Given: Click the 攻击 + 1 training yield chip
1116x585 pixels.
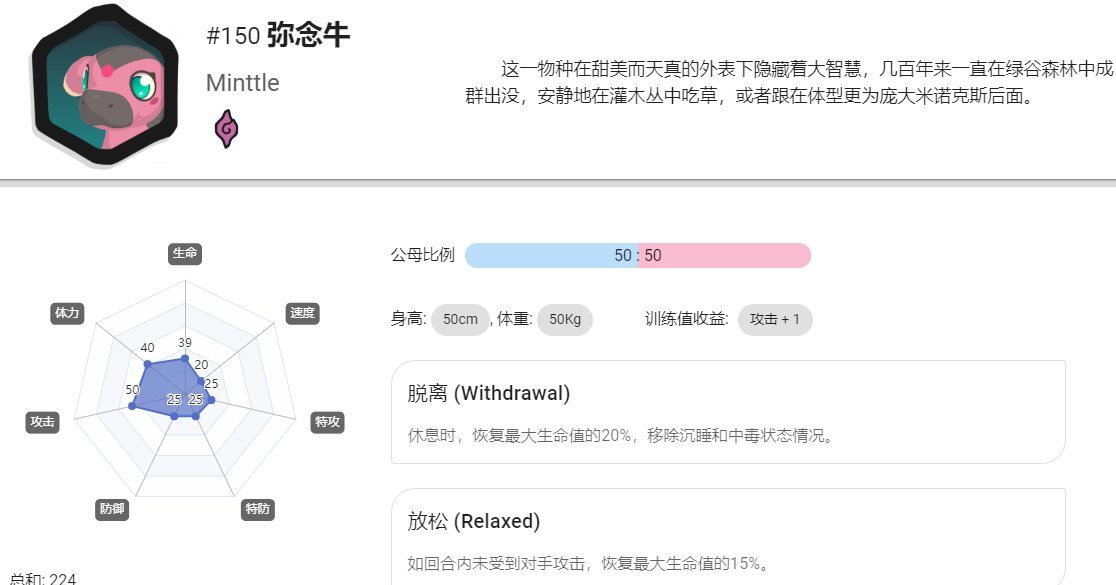Looking at the screenshot, I should 775,320.
